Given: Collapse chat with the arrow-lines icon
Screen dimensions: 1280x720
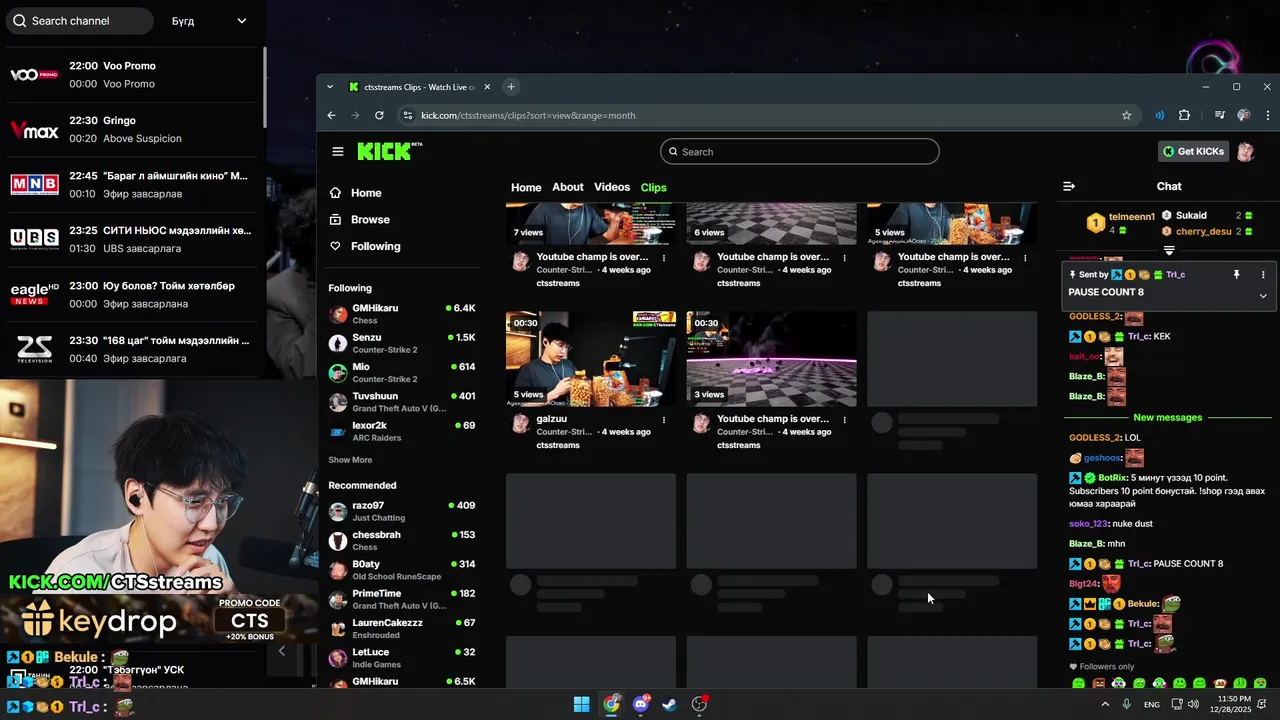Looking at the screenshot, I should (1069, 186).
